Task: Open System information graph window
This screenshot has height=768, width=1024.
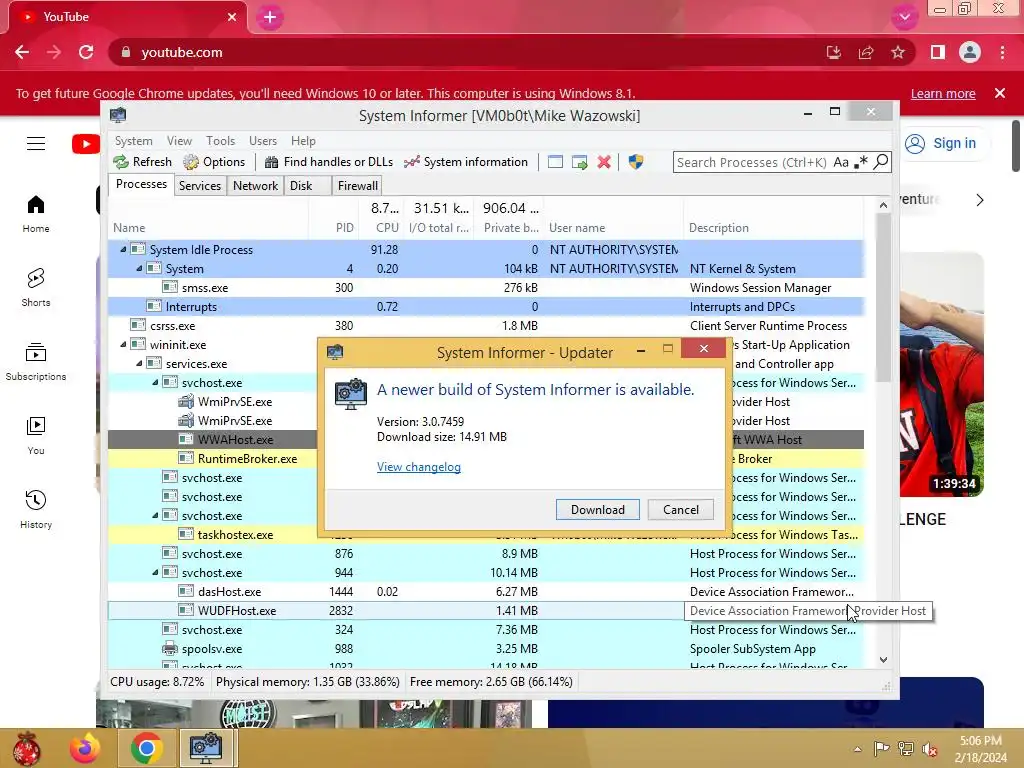Action: [466, 162]
